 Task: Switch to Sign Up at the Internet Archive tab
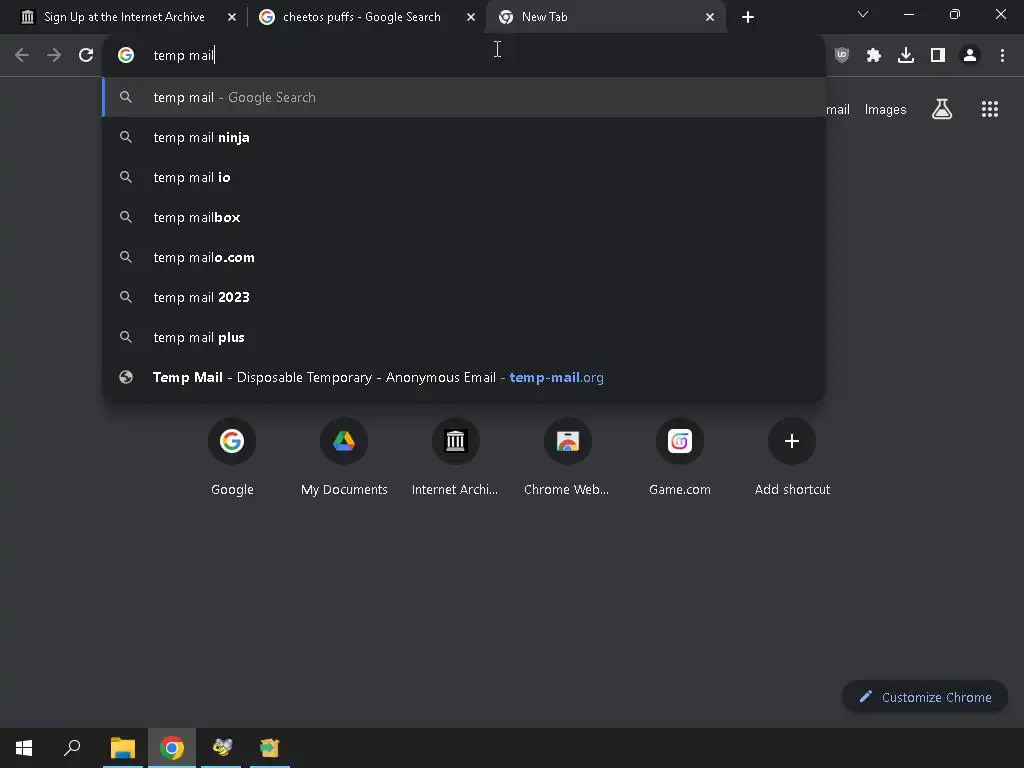124,17
